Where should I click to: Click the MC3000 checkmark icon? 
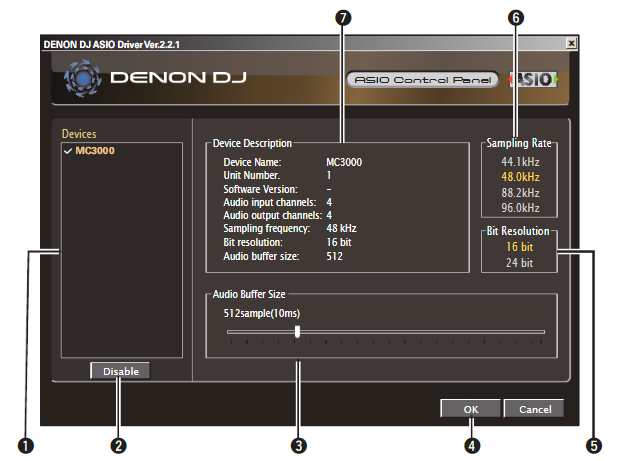68,151
